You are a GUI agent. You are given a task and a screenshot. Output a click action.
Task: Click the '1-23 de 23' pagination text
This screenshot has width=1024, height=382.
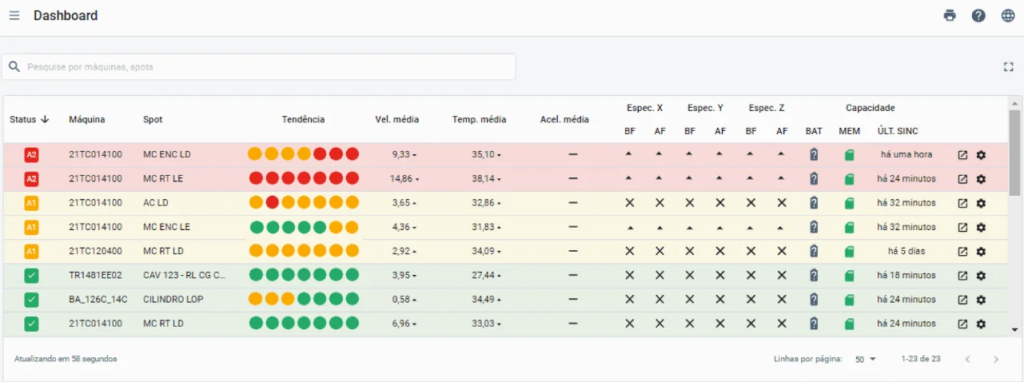921,359
